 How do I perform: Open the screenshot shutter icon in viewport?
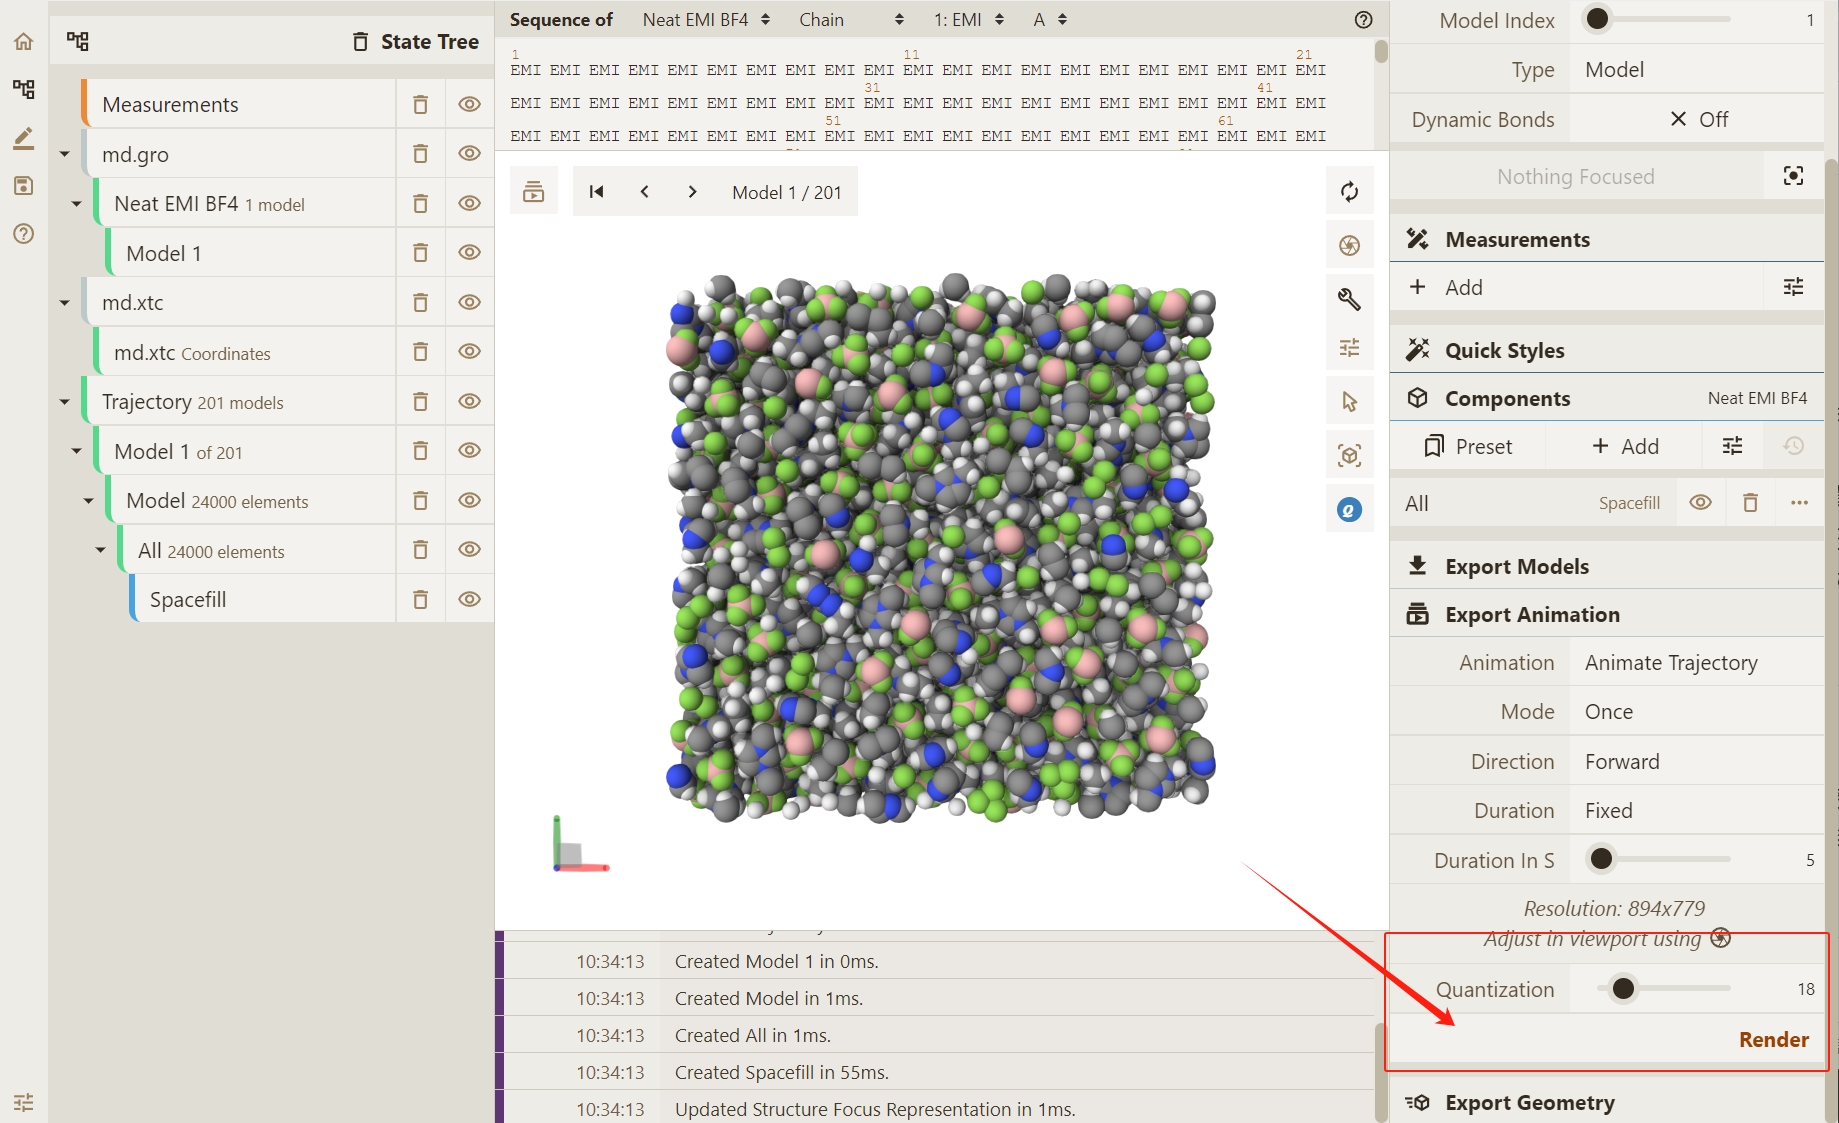point(1349,246)
